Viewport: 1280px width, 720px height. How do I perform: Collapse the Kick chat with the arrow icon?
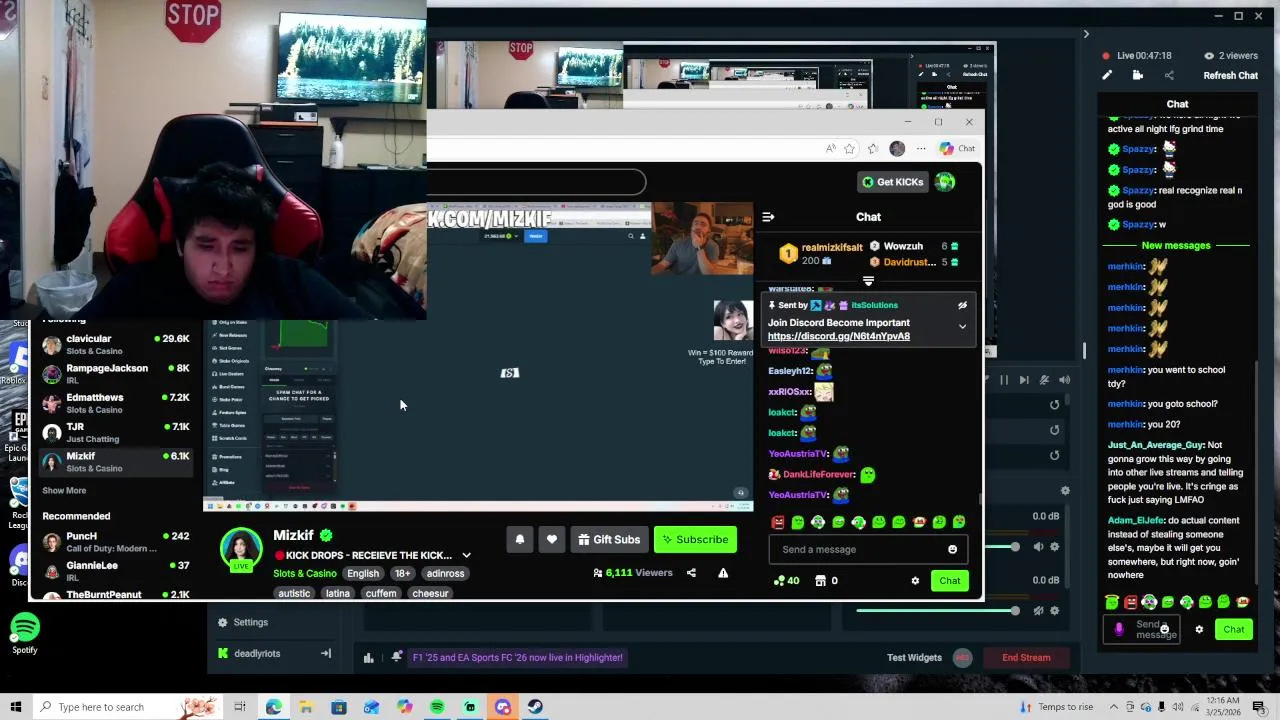(x=768, y=217)
